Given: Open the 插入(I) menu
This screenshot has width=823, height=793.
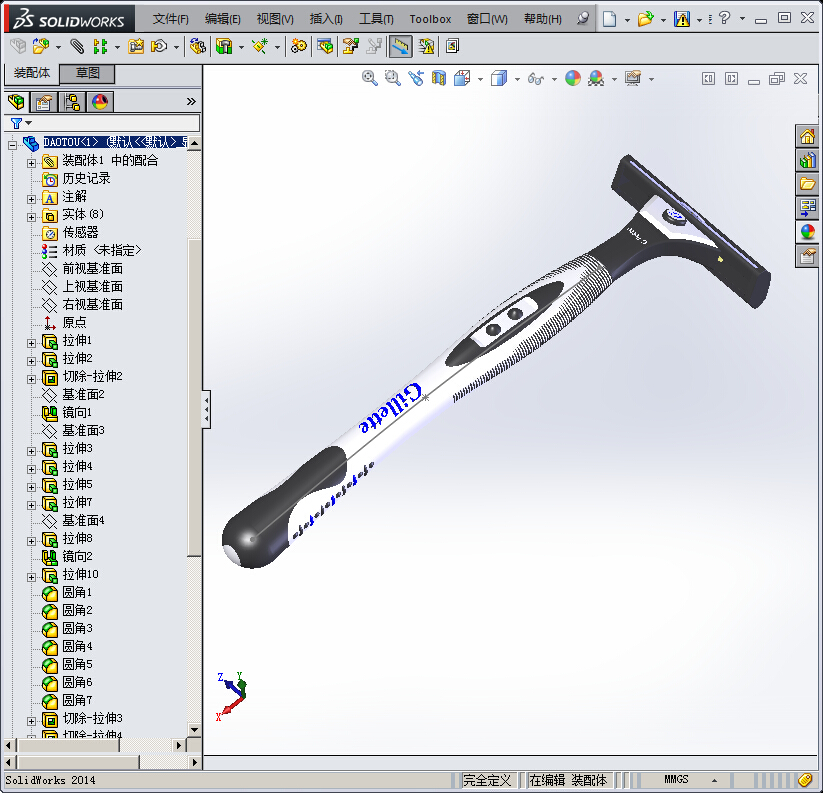Looking at the screenshot, I should pos(326,19).
